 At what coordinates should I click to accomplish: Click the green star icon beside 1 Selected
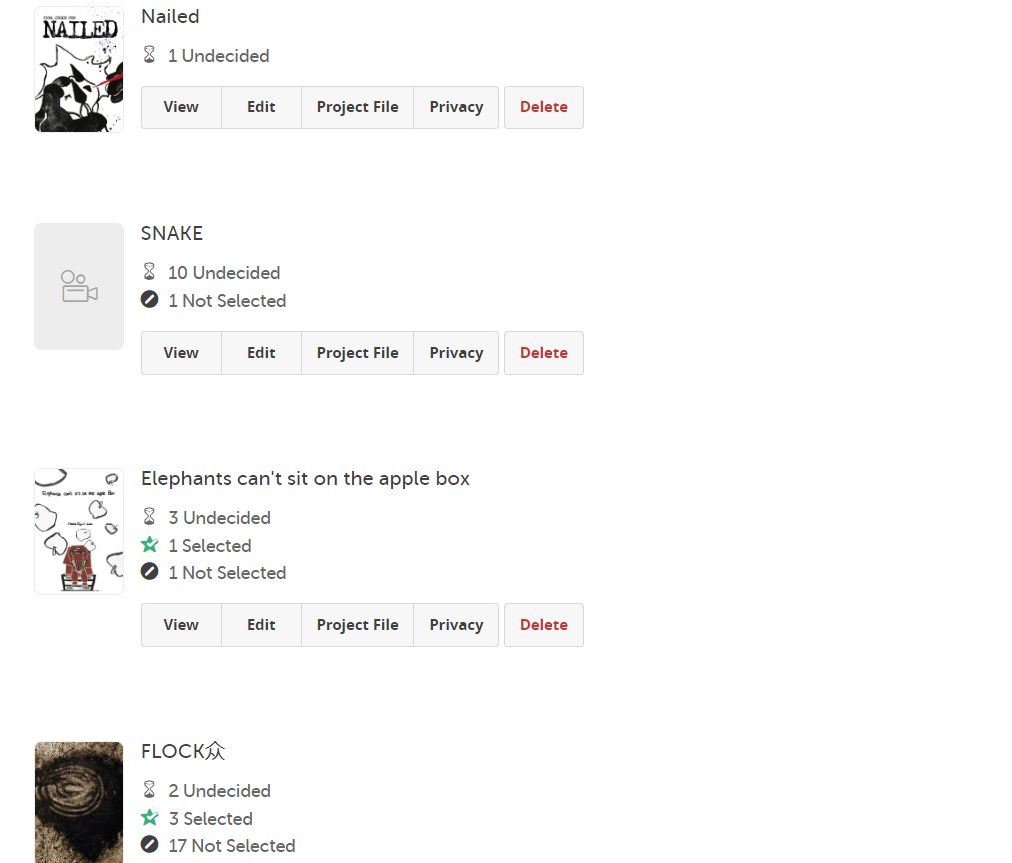150,545
